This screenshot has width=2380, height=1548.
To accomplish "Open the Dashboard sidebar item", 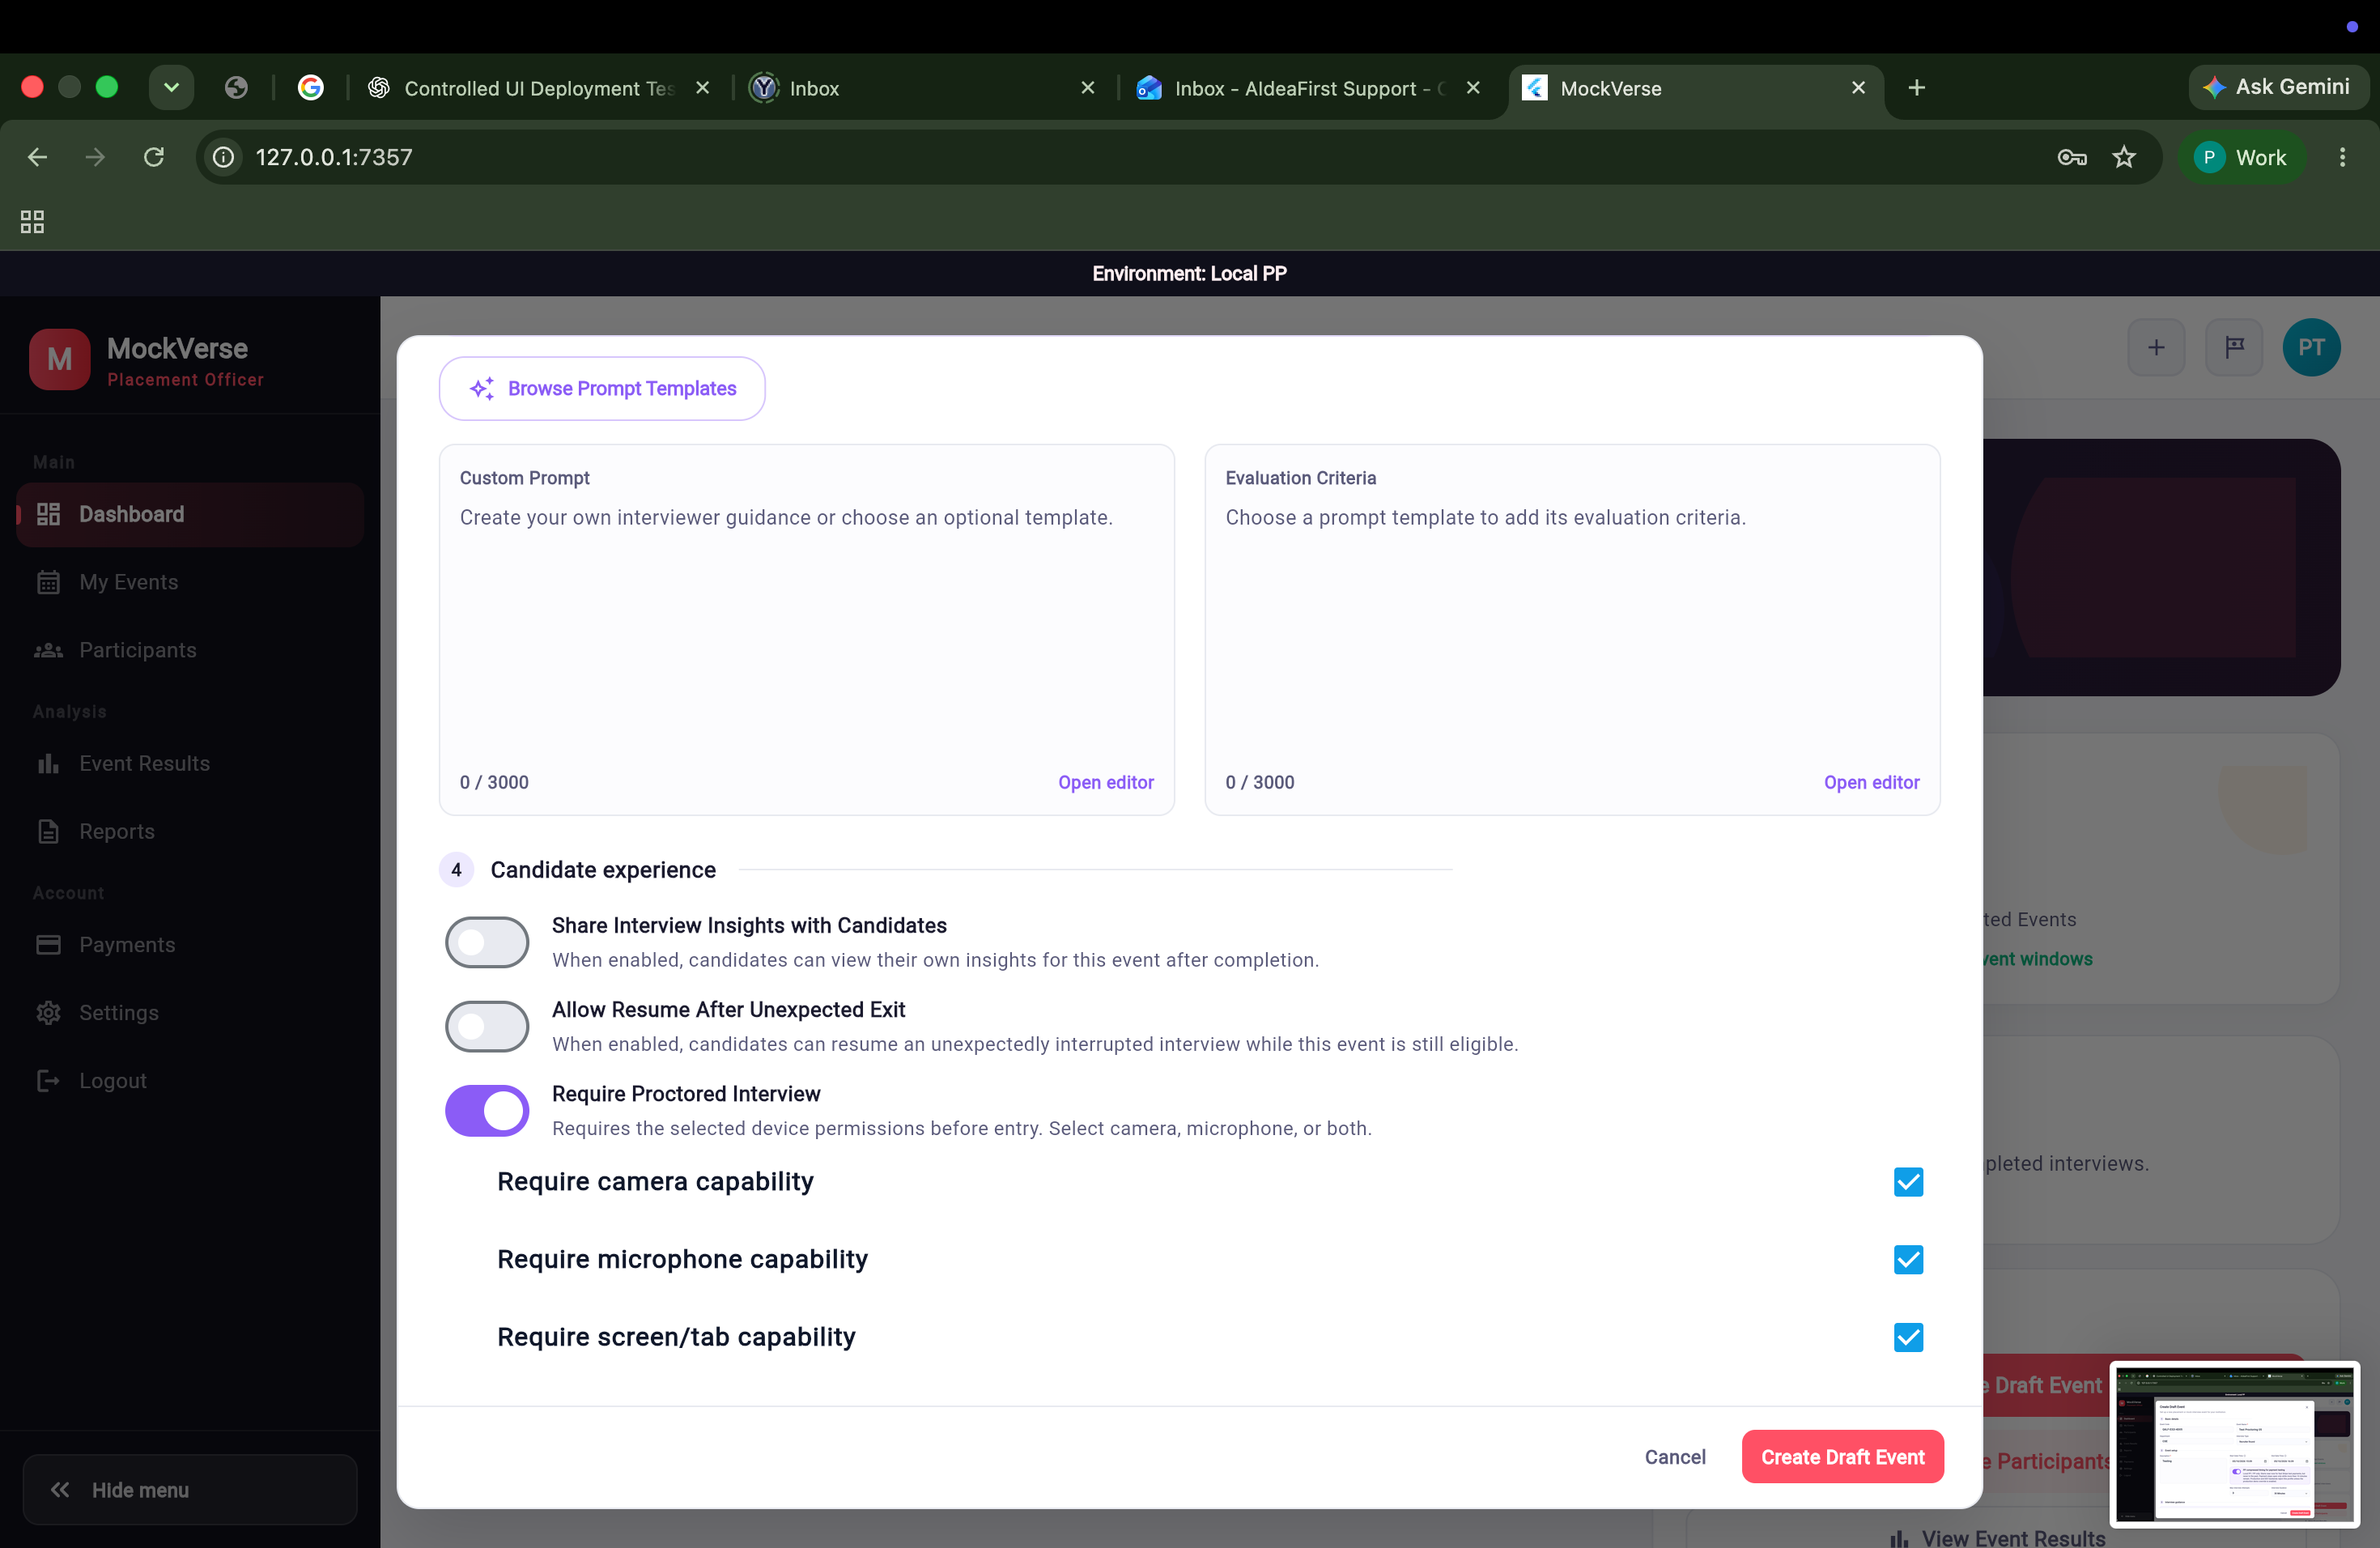I will pyautogui.click(x=190, y=514).
